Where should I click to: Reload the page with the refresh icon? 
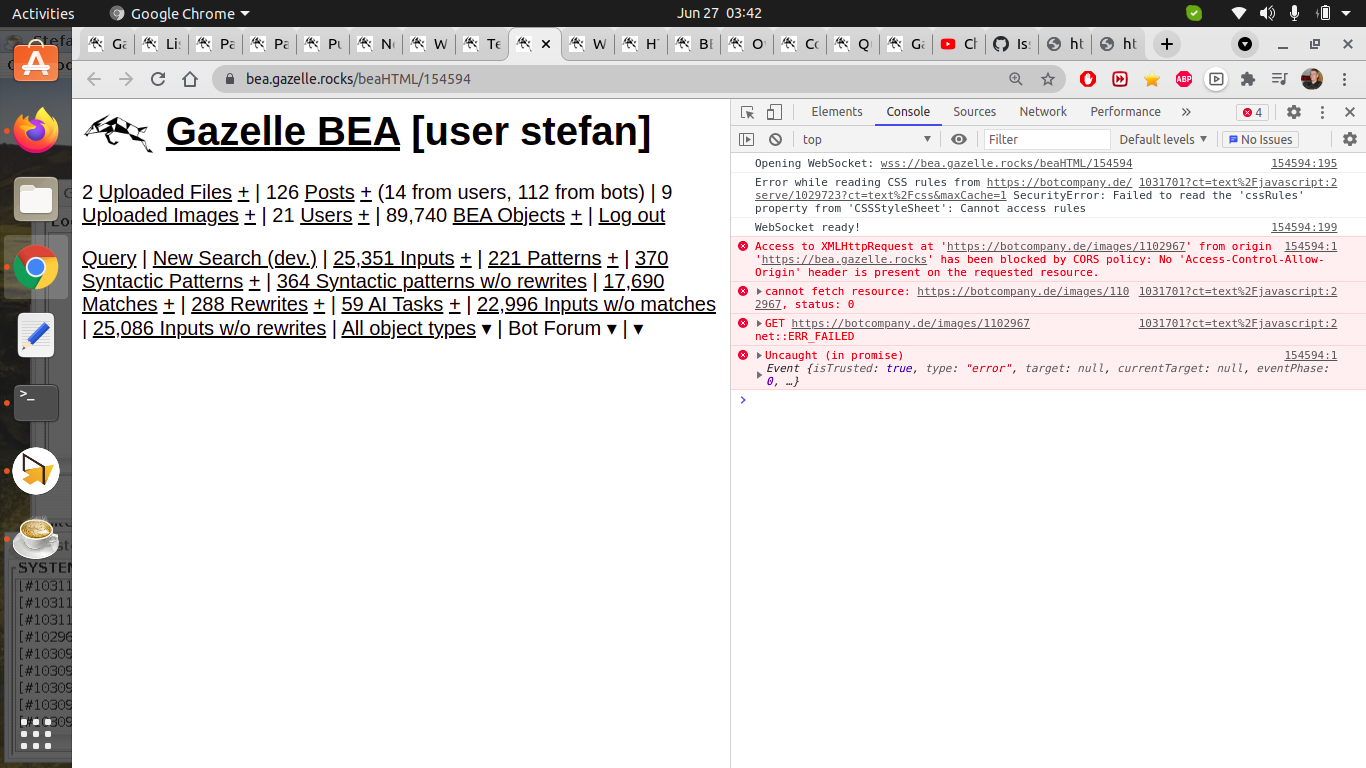158,79
